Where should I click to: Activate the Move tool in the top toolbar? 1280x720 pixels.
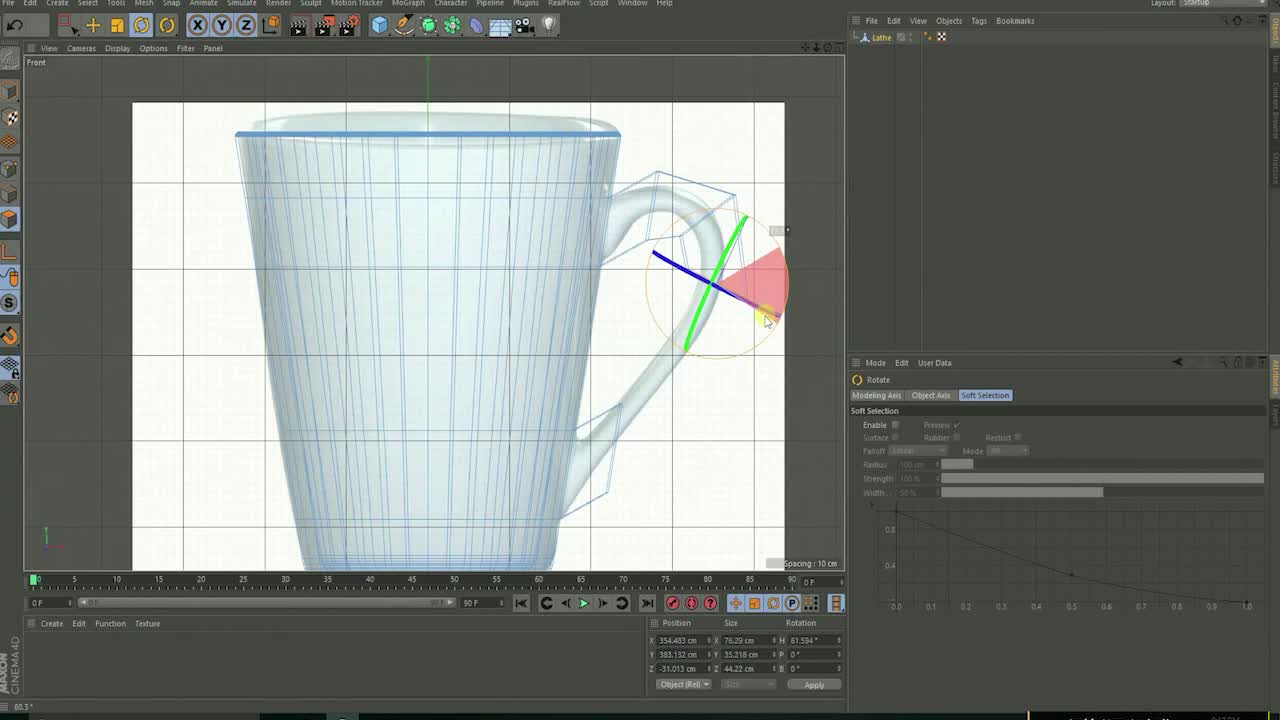(93, 25)
